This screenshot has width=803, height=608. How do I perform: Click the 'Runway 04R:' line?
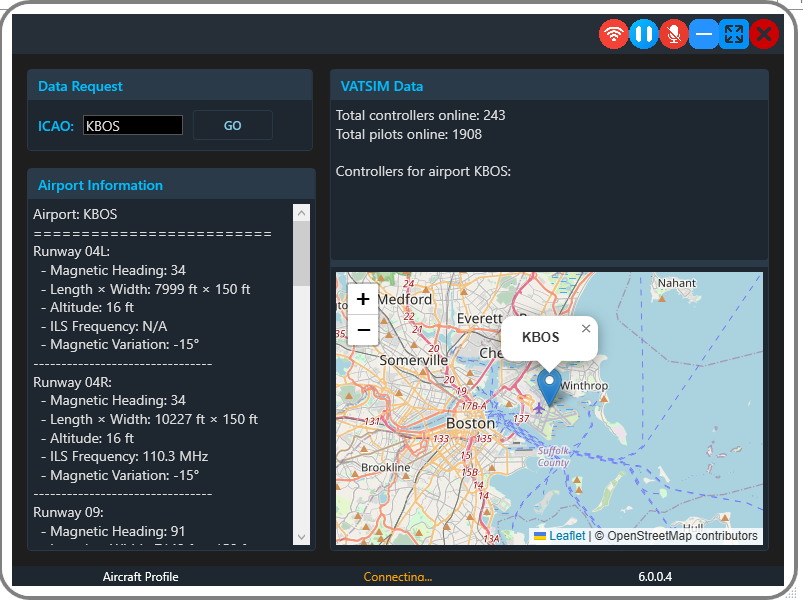click(x=72, y=382)
